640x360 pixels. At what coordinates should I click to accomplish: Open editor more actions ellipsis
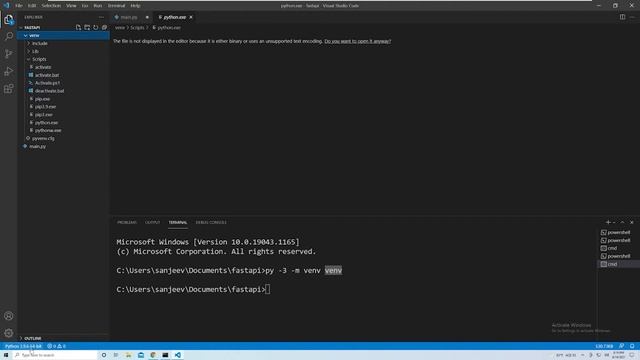tap(632, 17)
